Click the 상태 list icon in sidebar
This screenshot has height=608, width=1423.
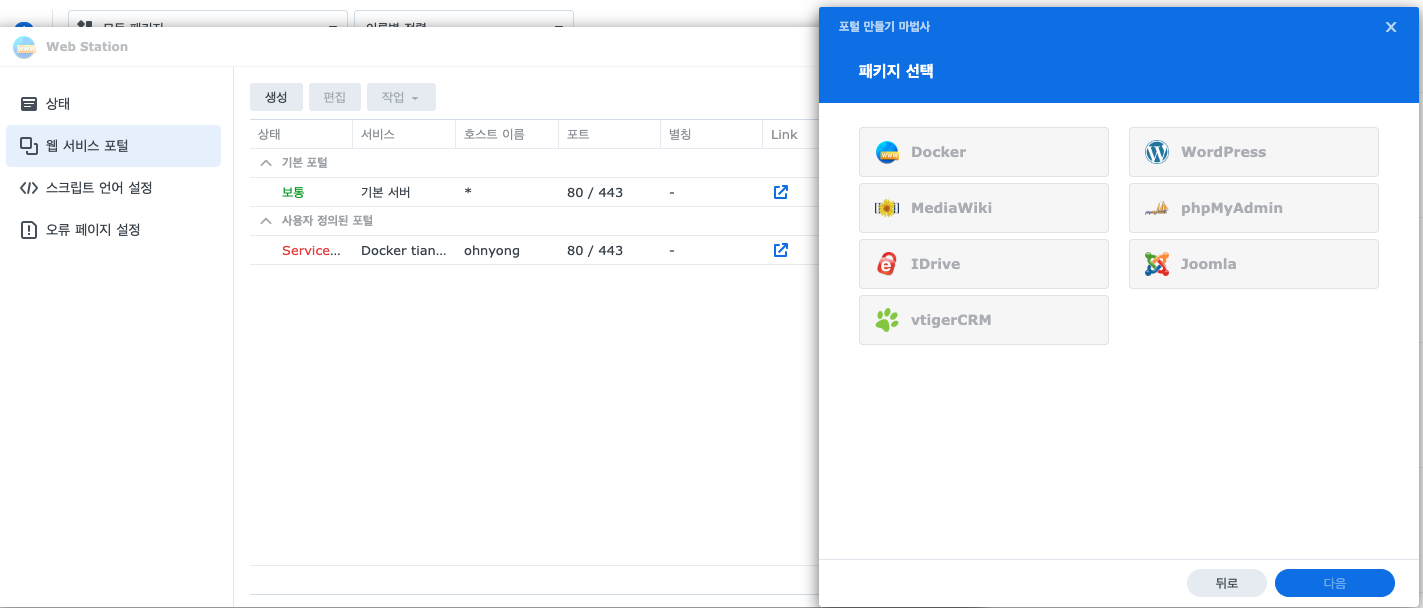[x=29, y=104]
